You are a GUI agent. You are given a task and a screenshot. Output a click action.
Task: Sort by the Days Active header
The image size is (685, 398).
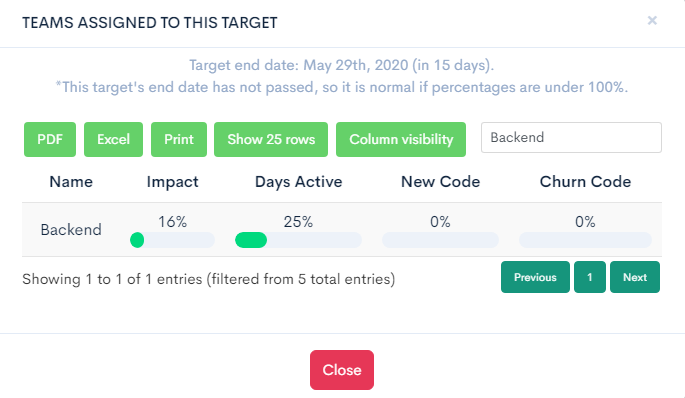(298, 182)
